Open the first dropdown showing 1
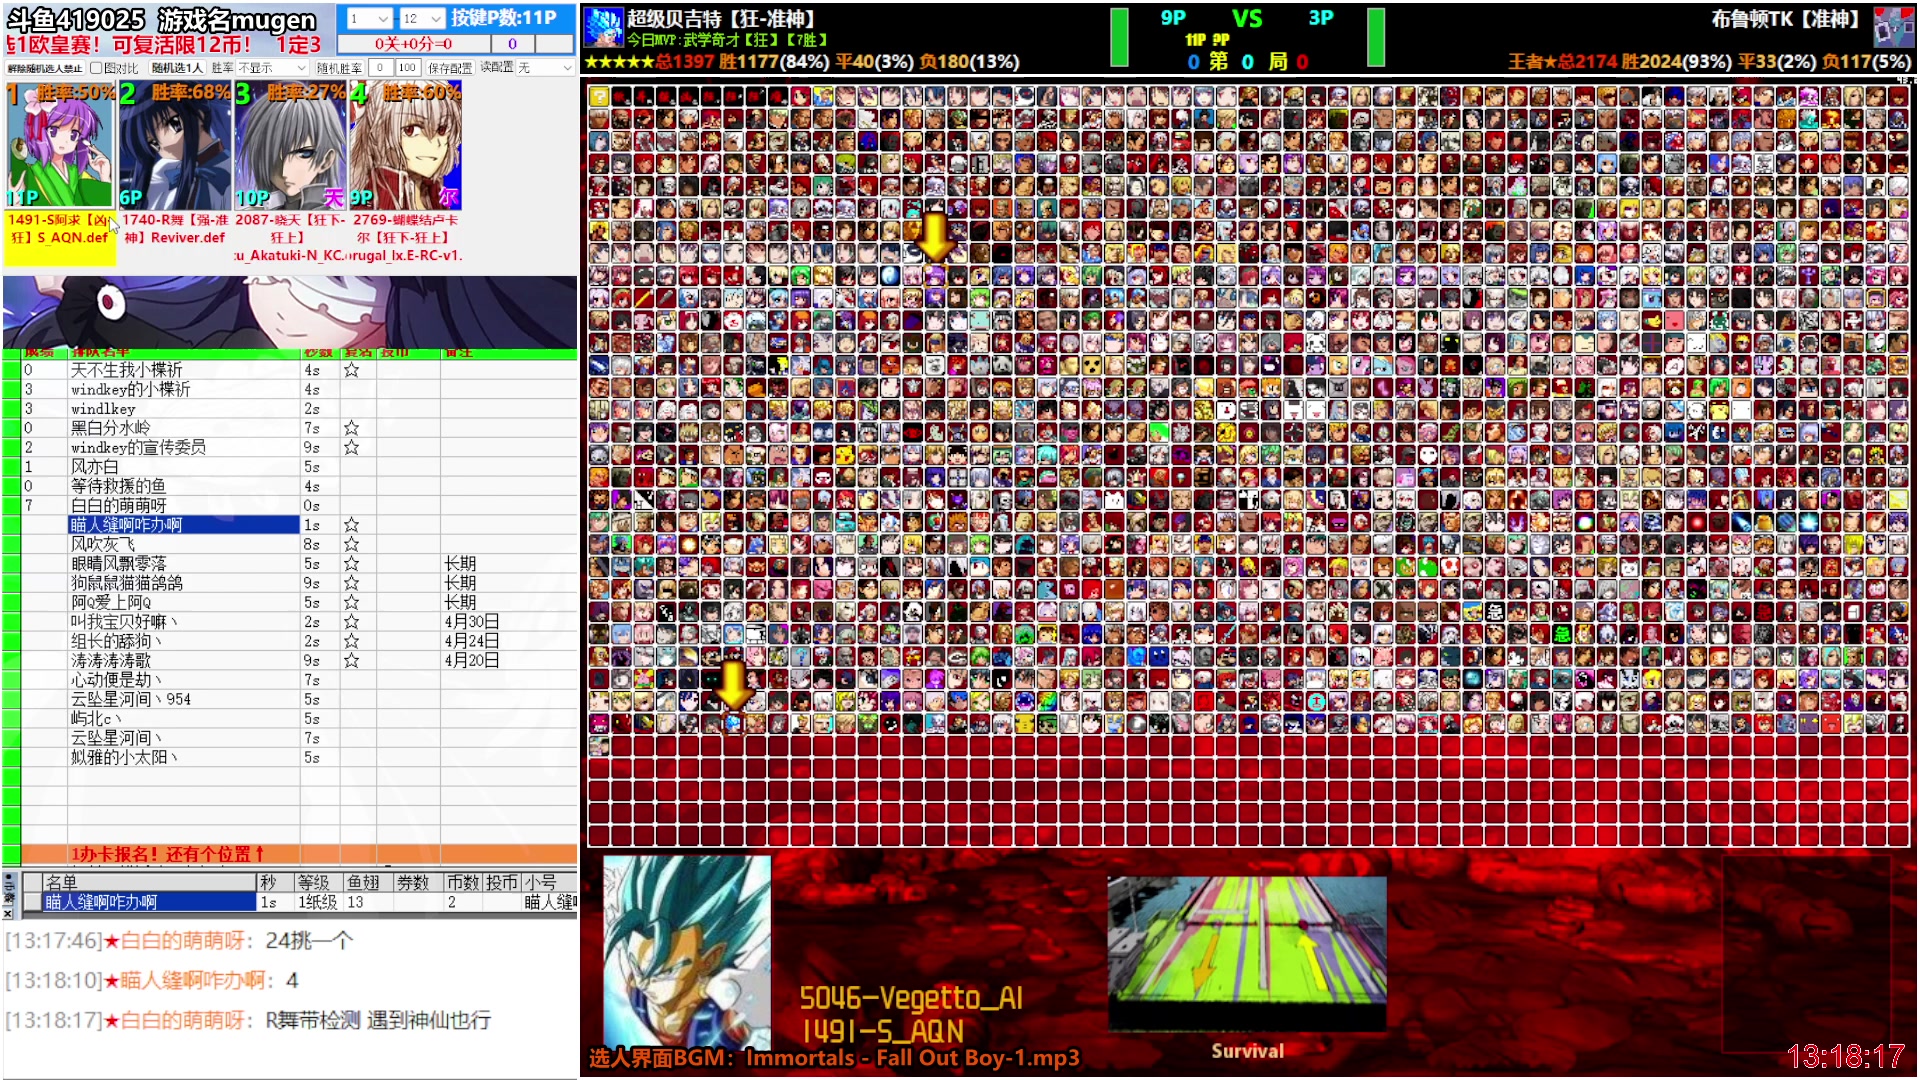This screenshot has height=1080, width=1920. coord(368,18)
